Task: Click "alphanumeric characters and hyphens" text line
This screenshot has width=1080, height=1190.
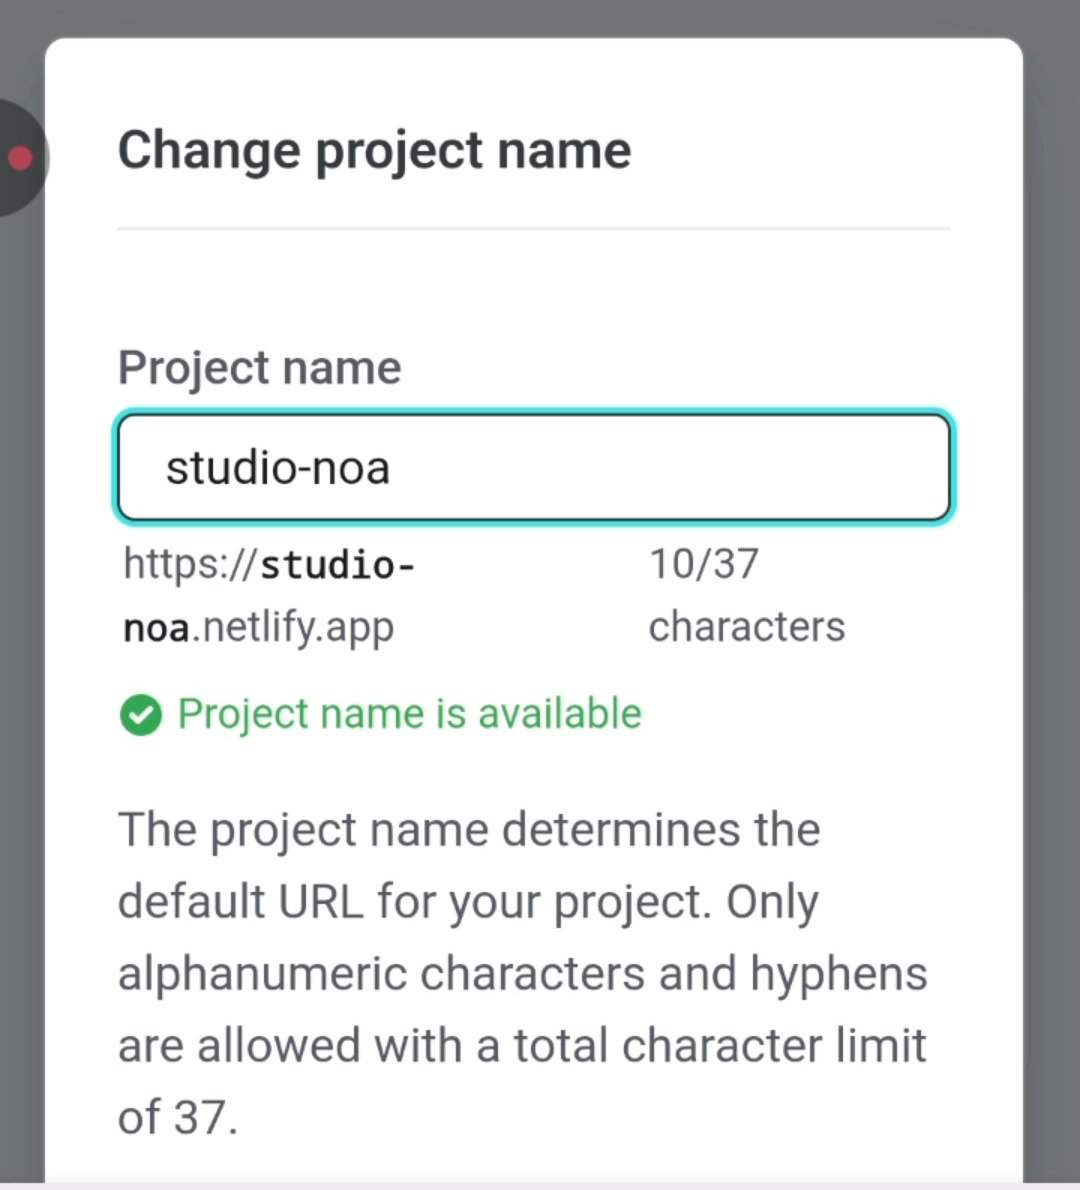Action: (522, 974)
